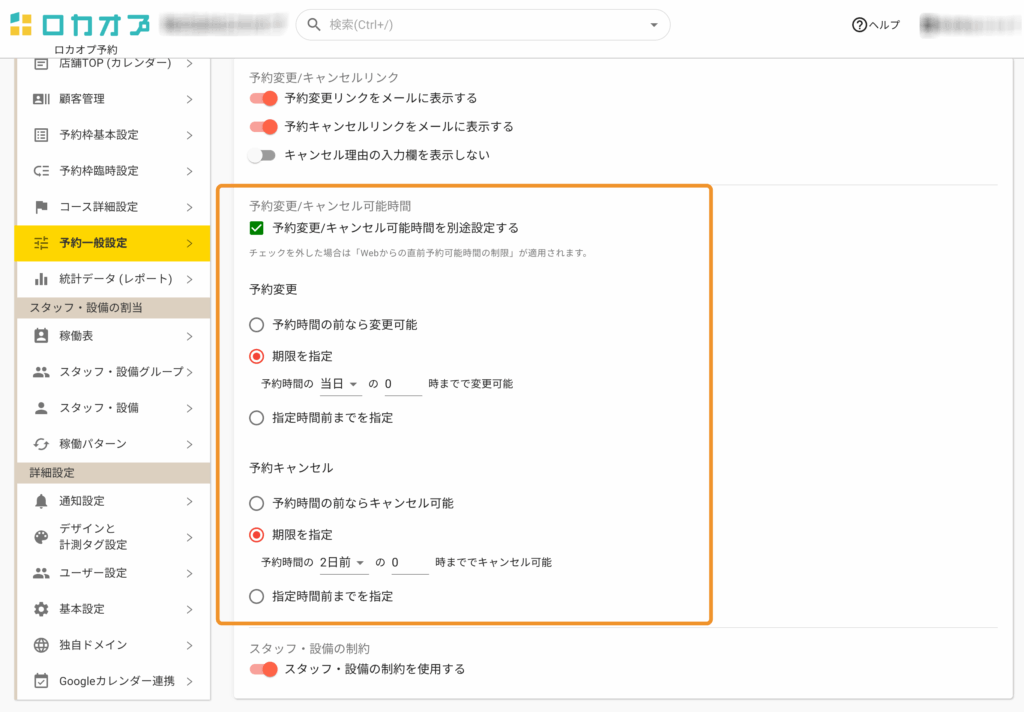Expand the search box dropdown arrow
Screen dimensions: 1024x712
point(654,25)
